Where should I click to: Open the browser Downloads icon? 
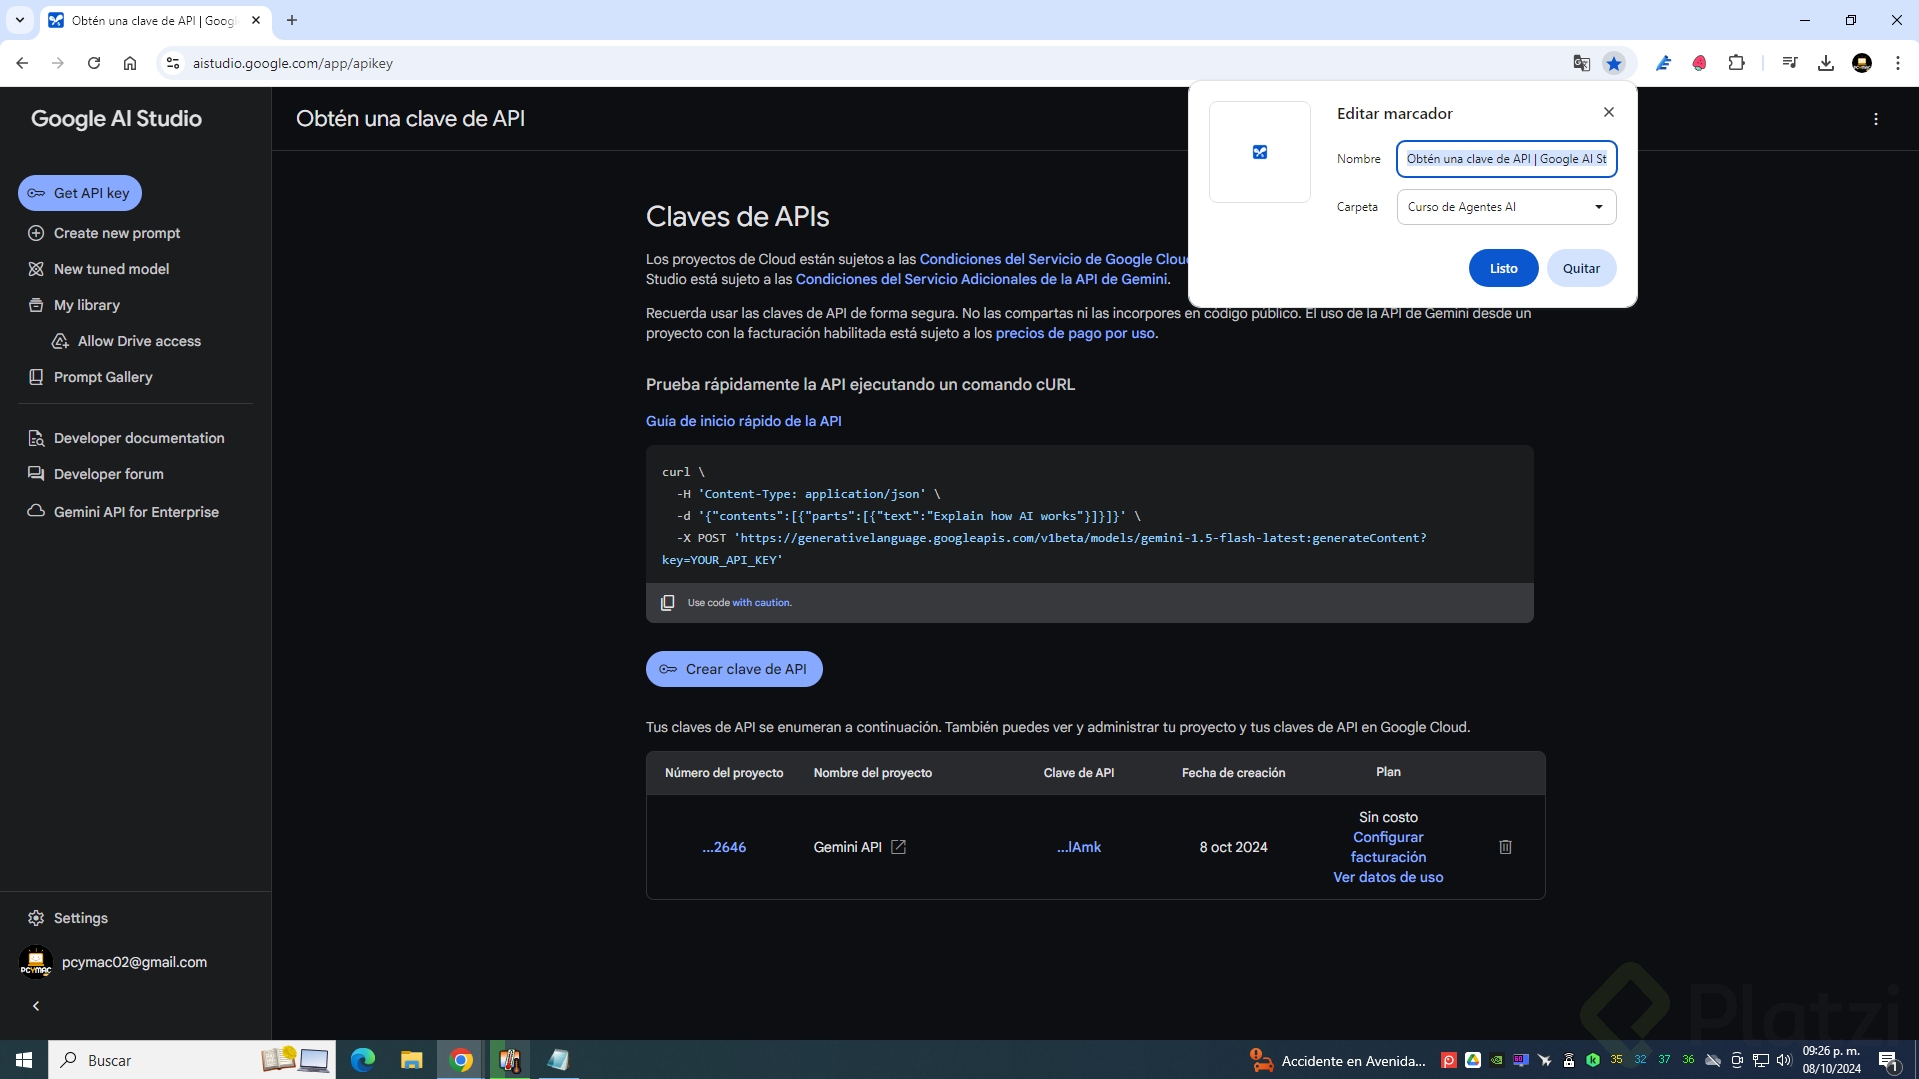coord(1826,63)
